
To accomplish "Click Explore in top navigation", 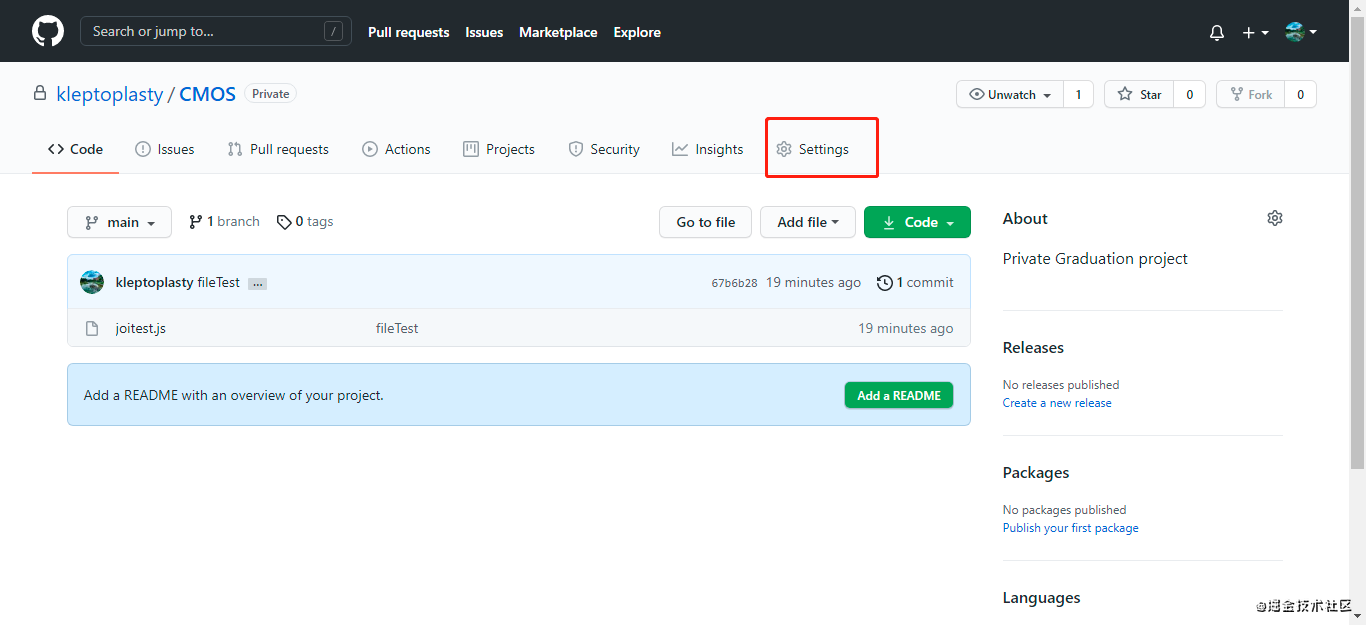I will point(637,32).
